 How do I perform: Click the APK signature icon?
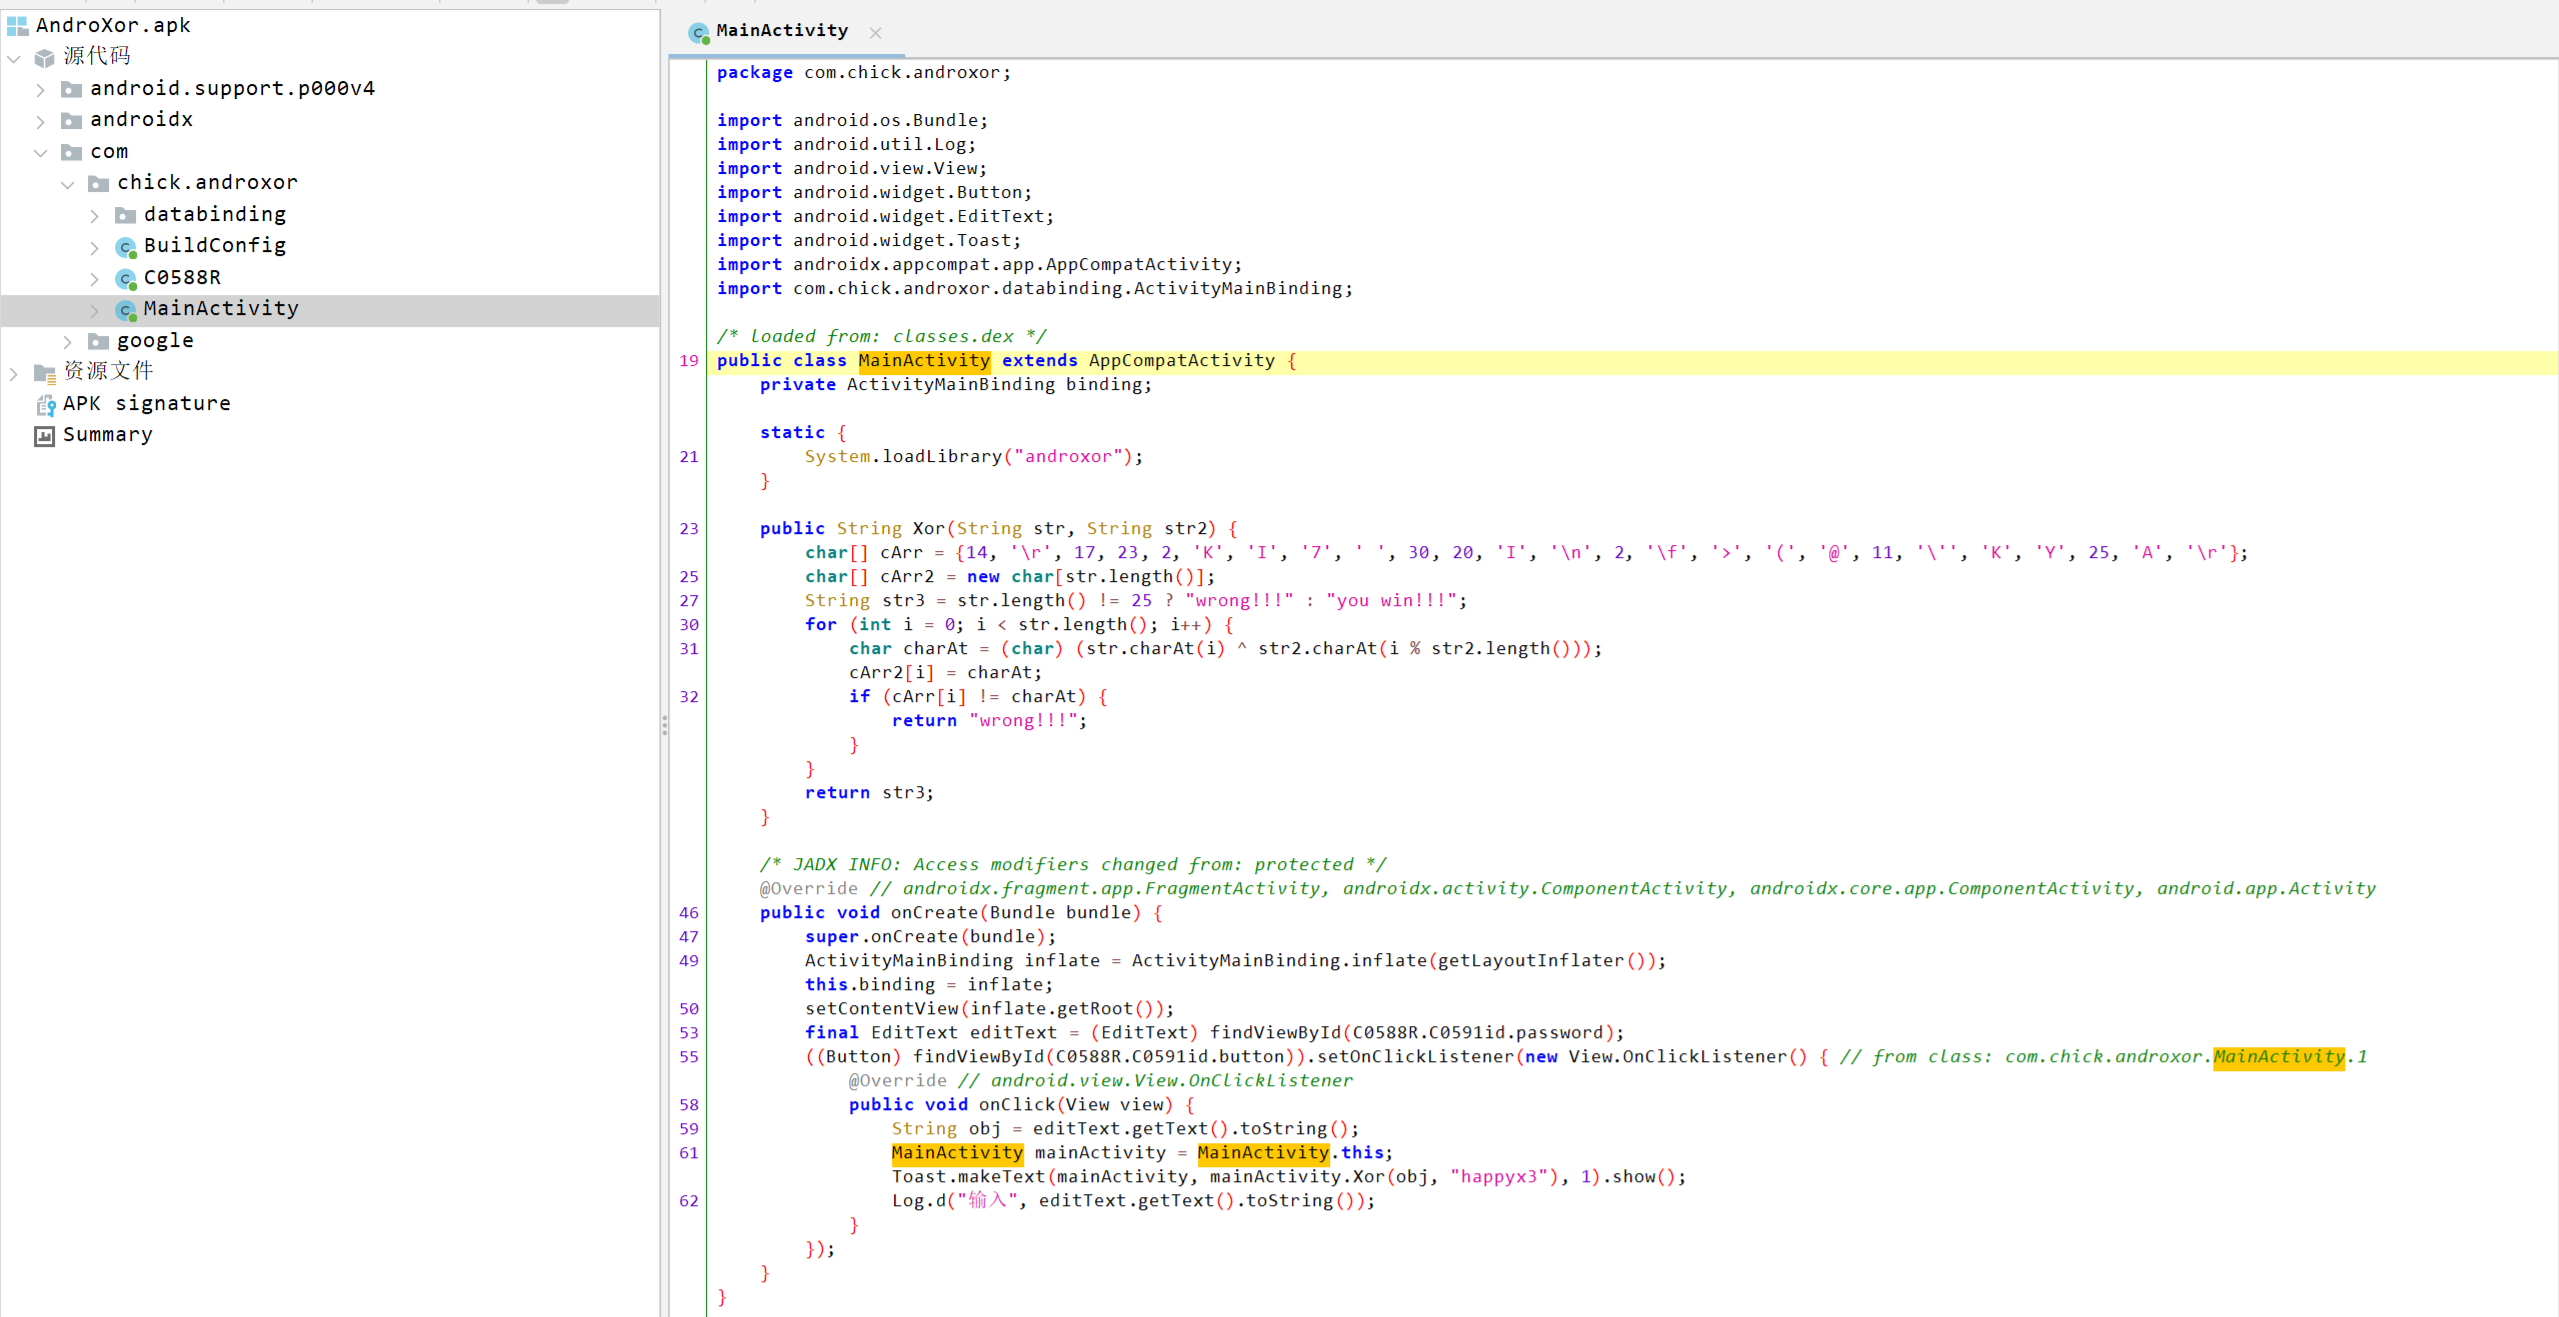click(x=45, y=404)
